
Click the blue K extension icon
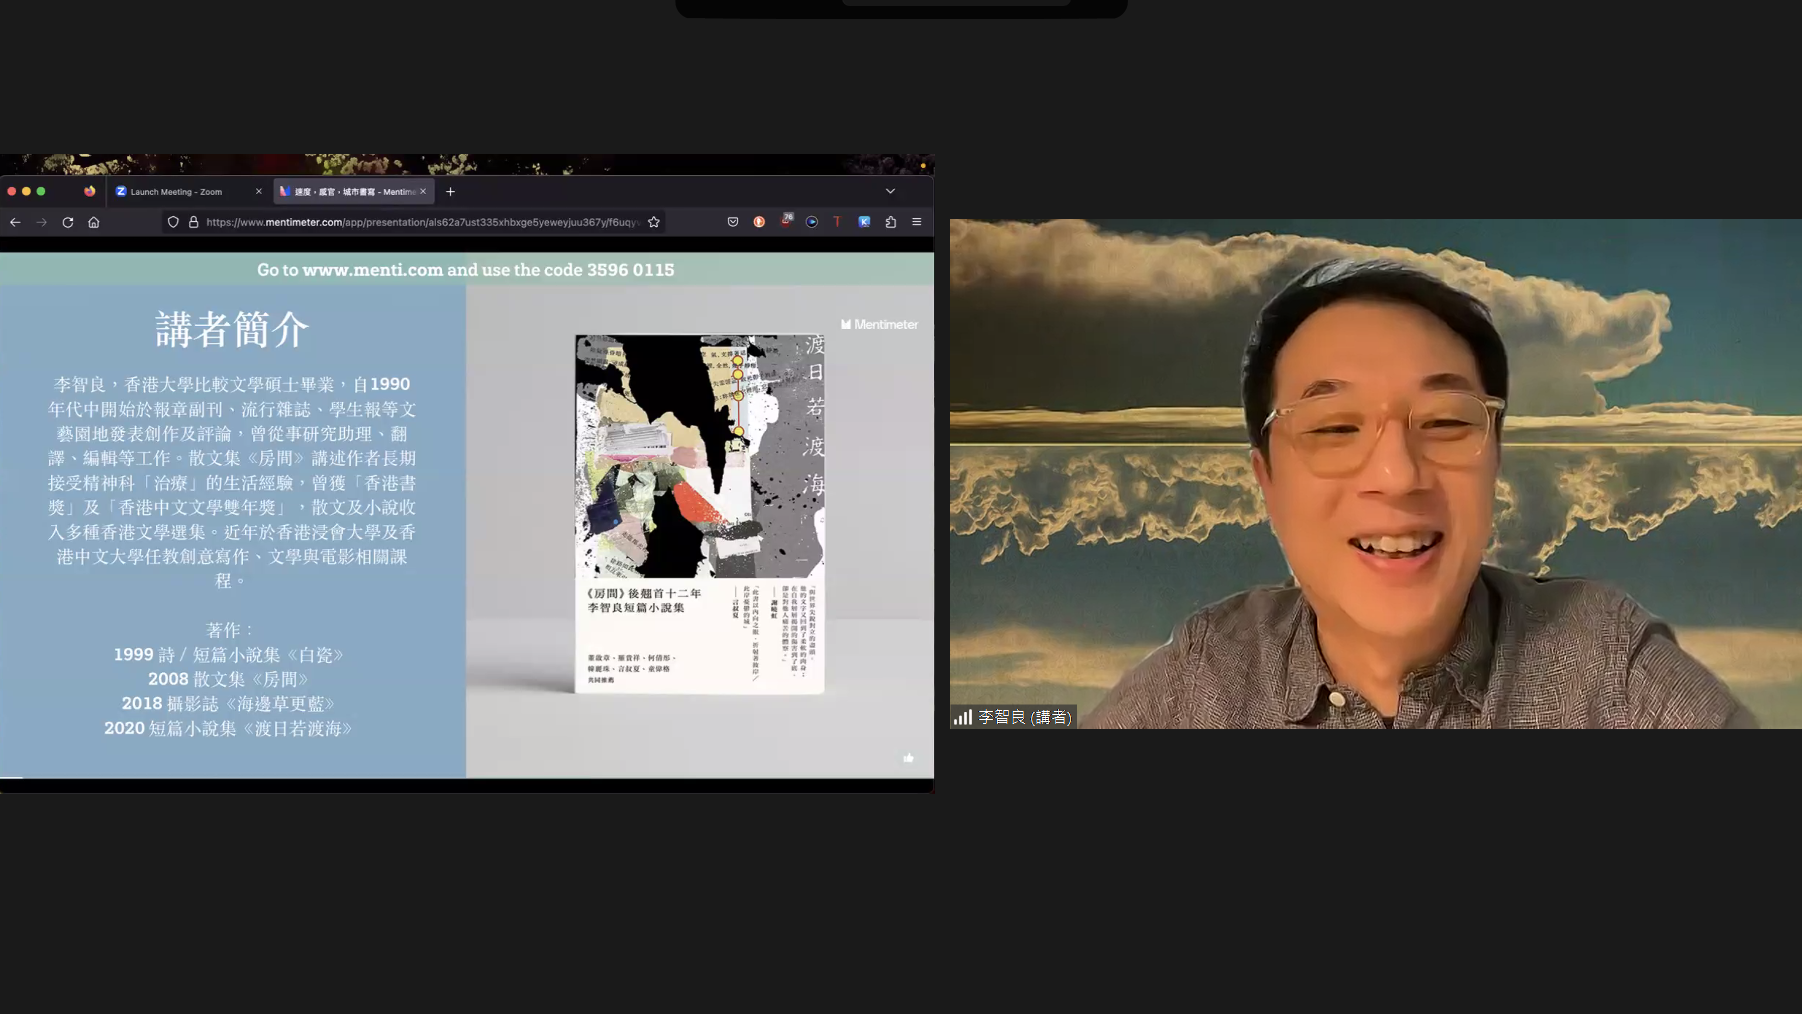click(x=864, y=222)
